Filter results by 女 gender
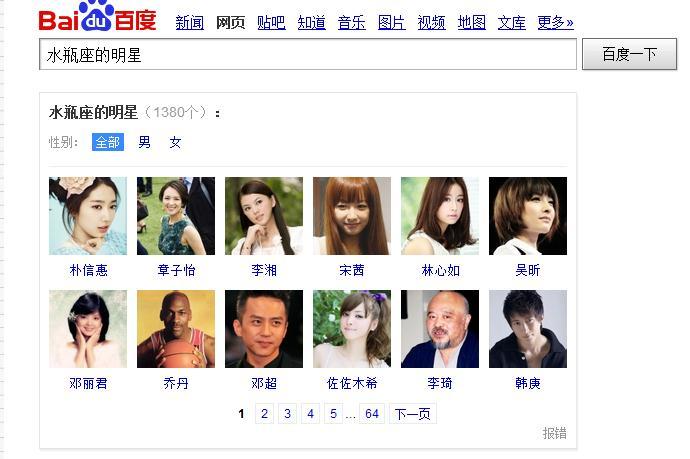 [x=175, y=142]
